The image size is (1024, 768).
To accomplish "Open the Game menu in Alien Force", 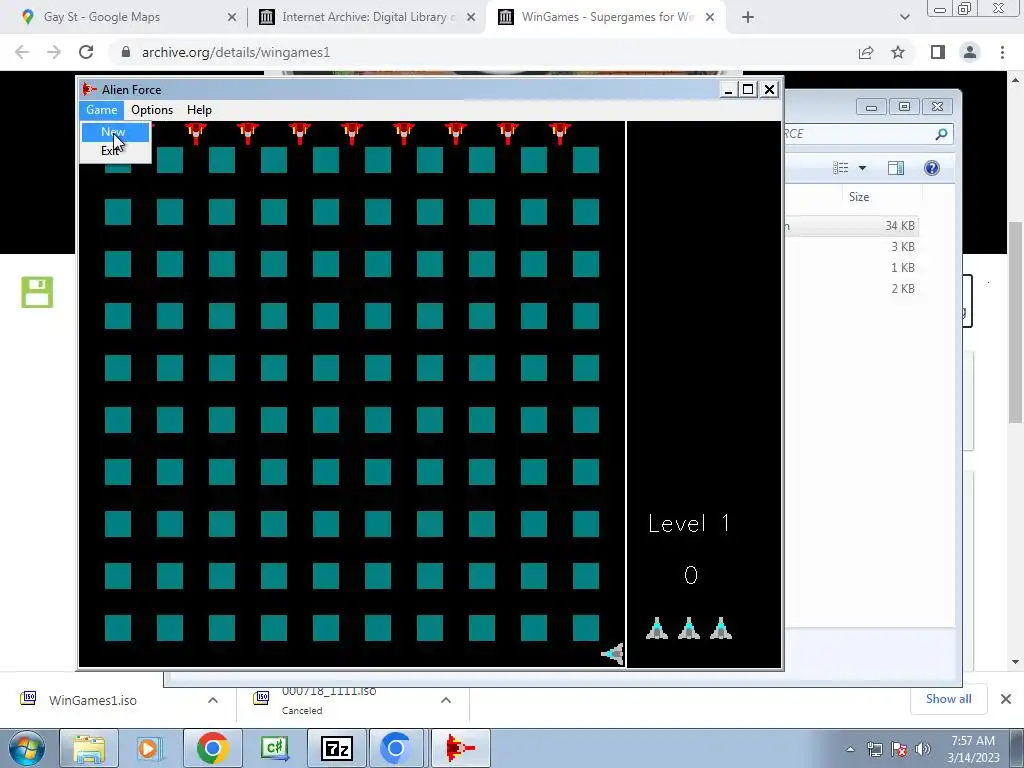I will 101,110.
